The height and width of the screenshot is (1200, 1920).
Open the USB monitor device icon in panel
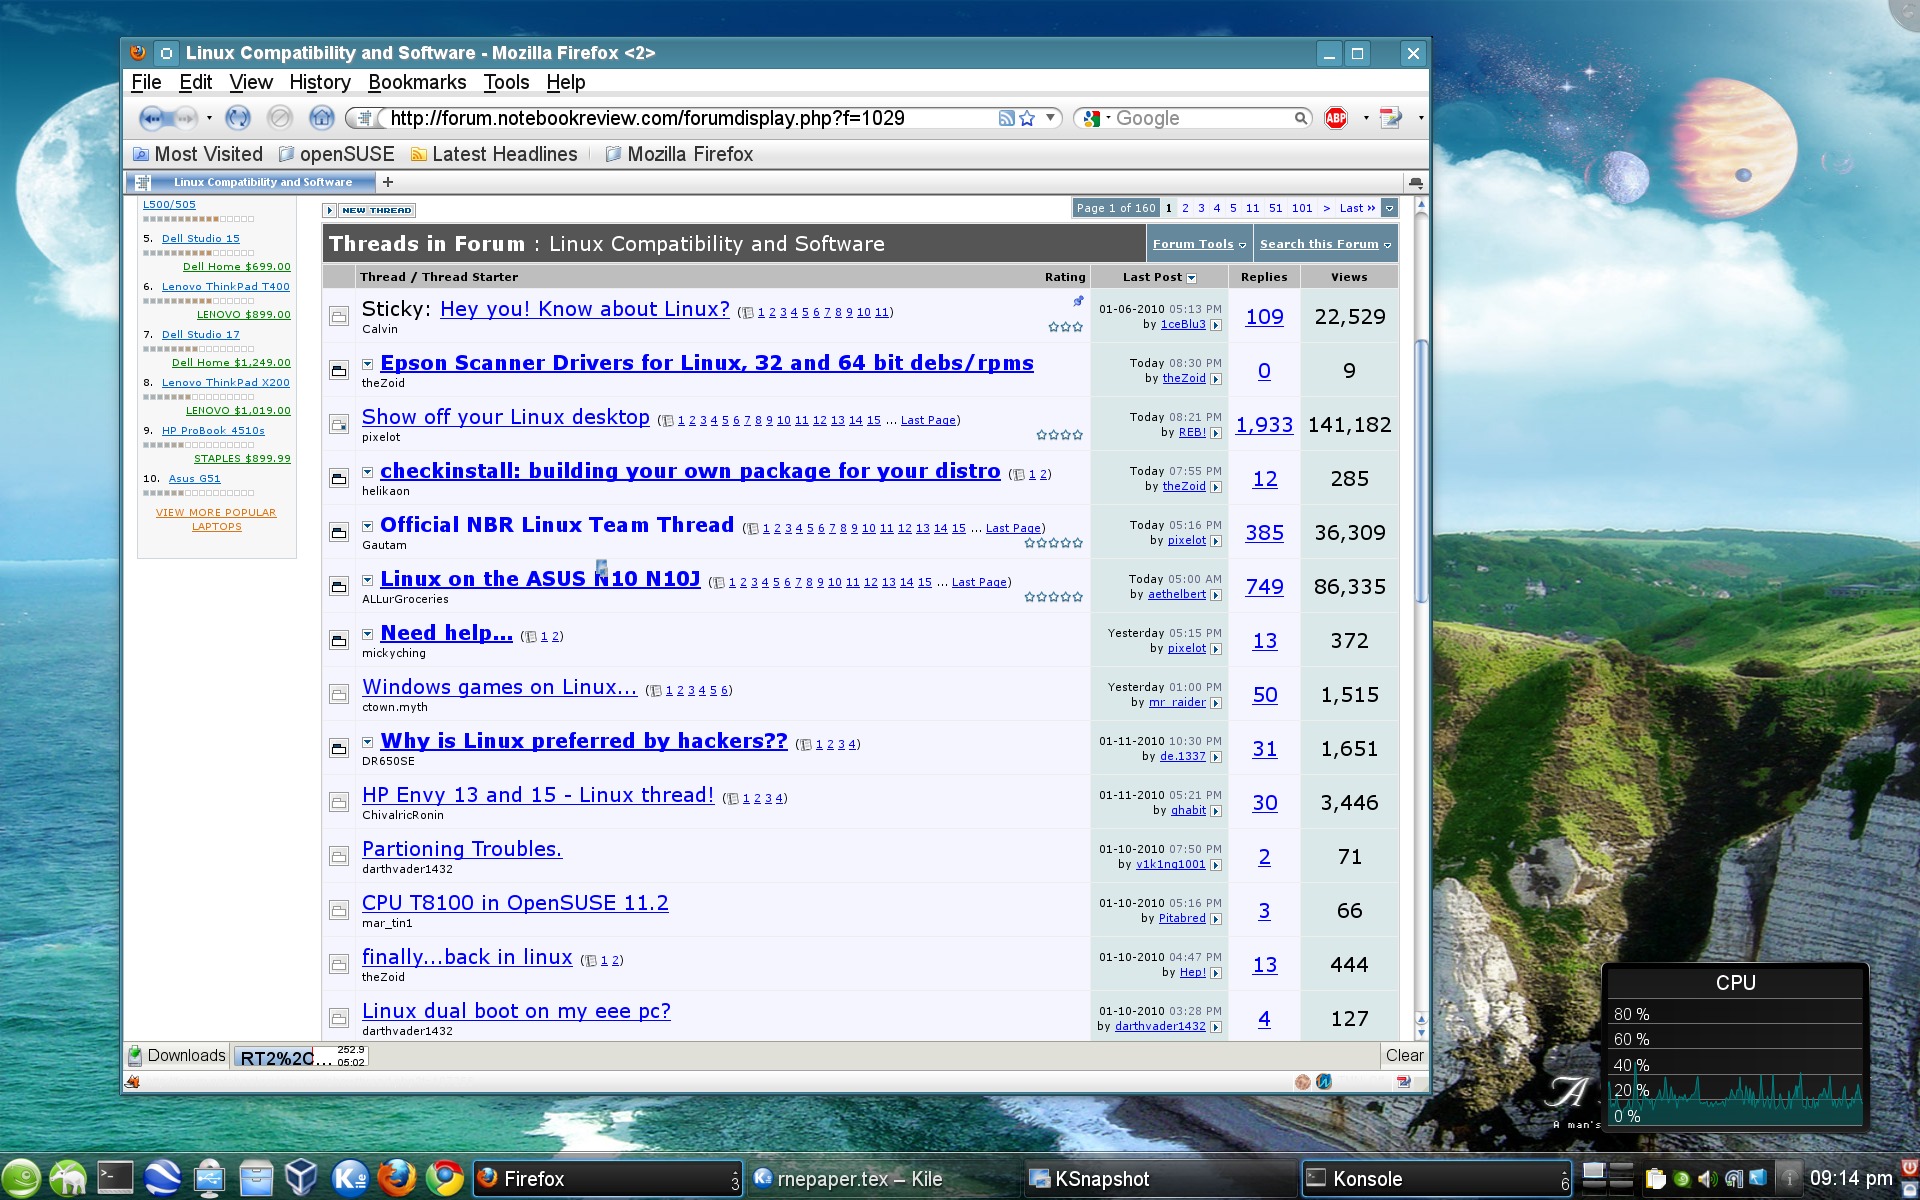click(209, 1178)
